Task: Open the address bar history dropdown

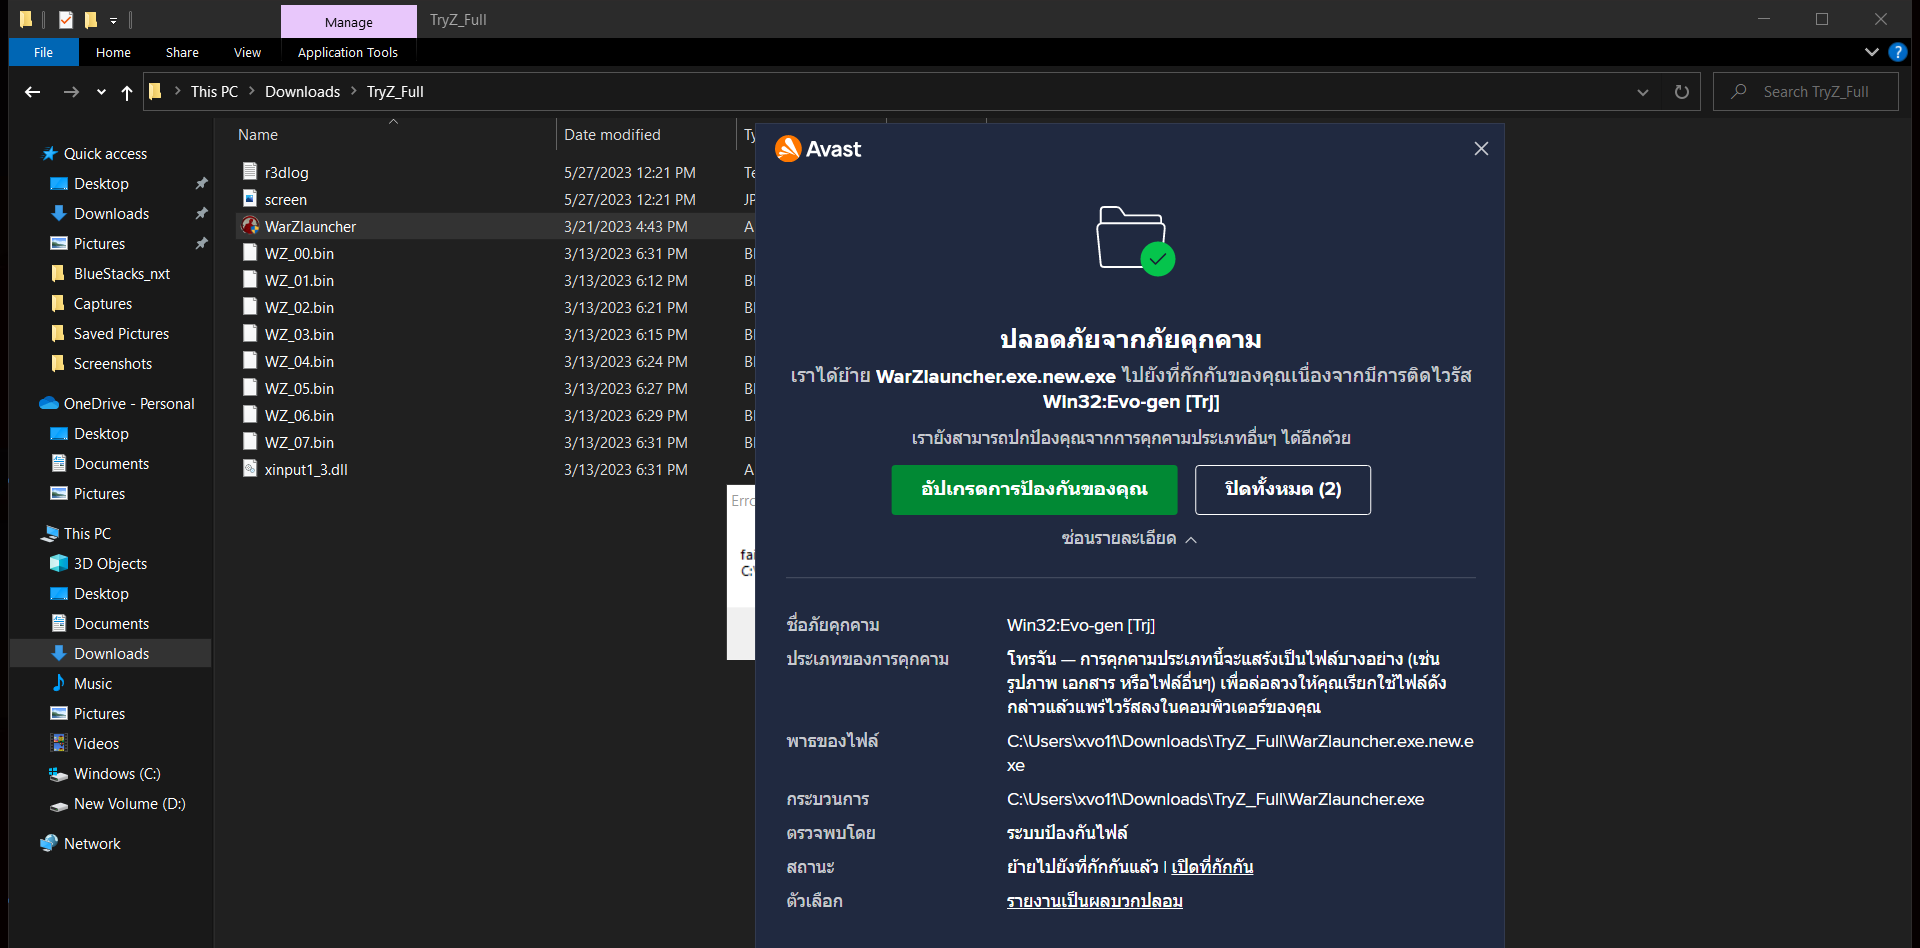Action: click(x=1643, y=92)
